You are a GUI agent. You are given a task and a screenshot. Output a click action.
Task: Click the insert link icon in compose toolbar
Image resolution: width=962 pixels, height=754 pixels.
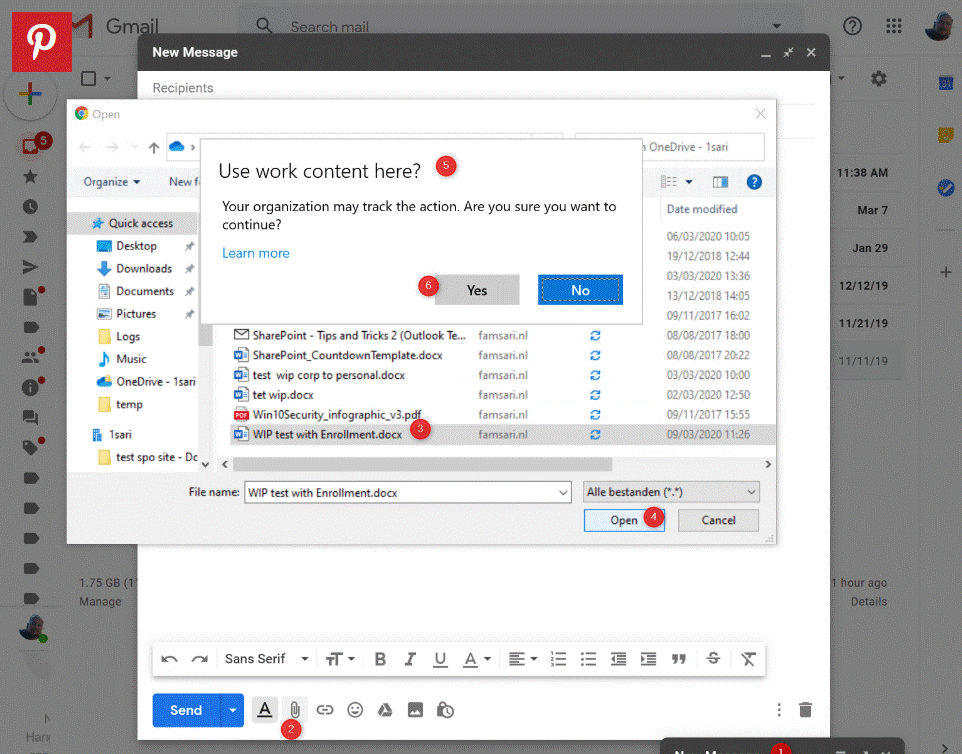(x=325, y=710)
